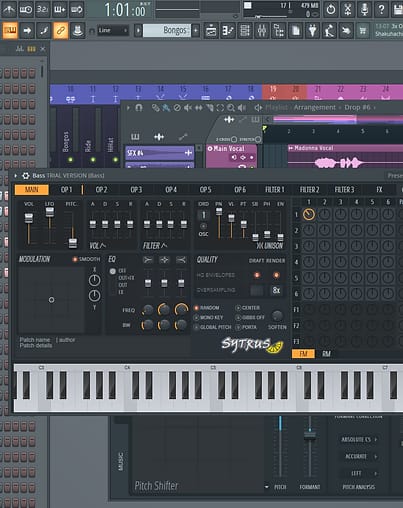Open the mixer from toolbar
Screen dimensions: 403x508
pos(262,31)
